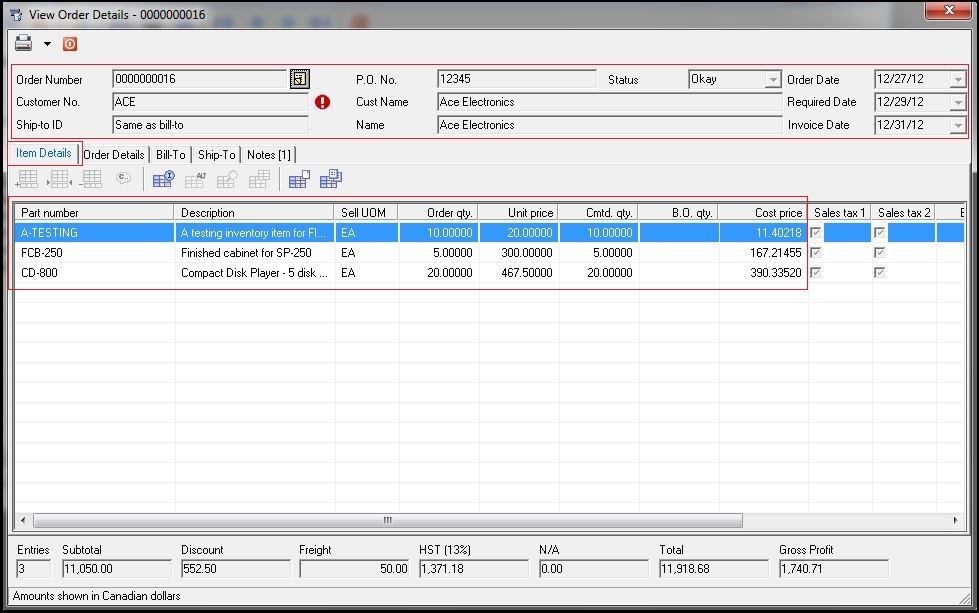Open the Invoice Date dropdown calendar
This screenshot has height=613, width=979.
click(x=958, y=125)
